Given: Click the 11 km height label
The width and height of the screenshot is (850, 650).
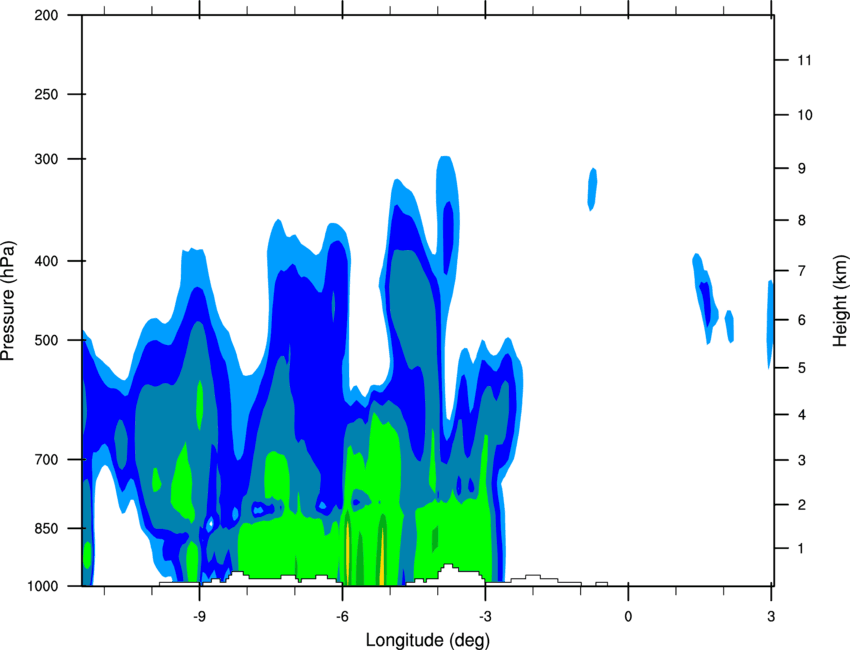Looking at the screenshot, I should pyautogui.click(x=804, y=60).
